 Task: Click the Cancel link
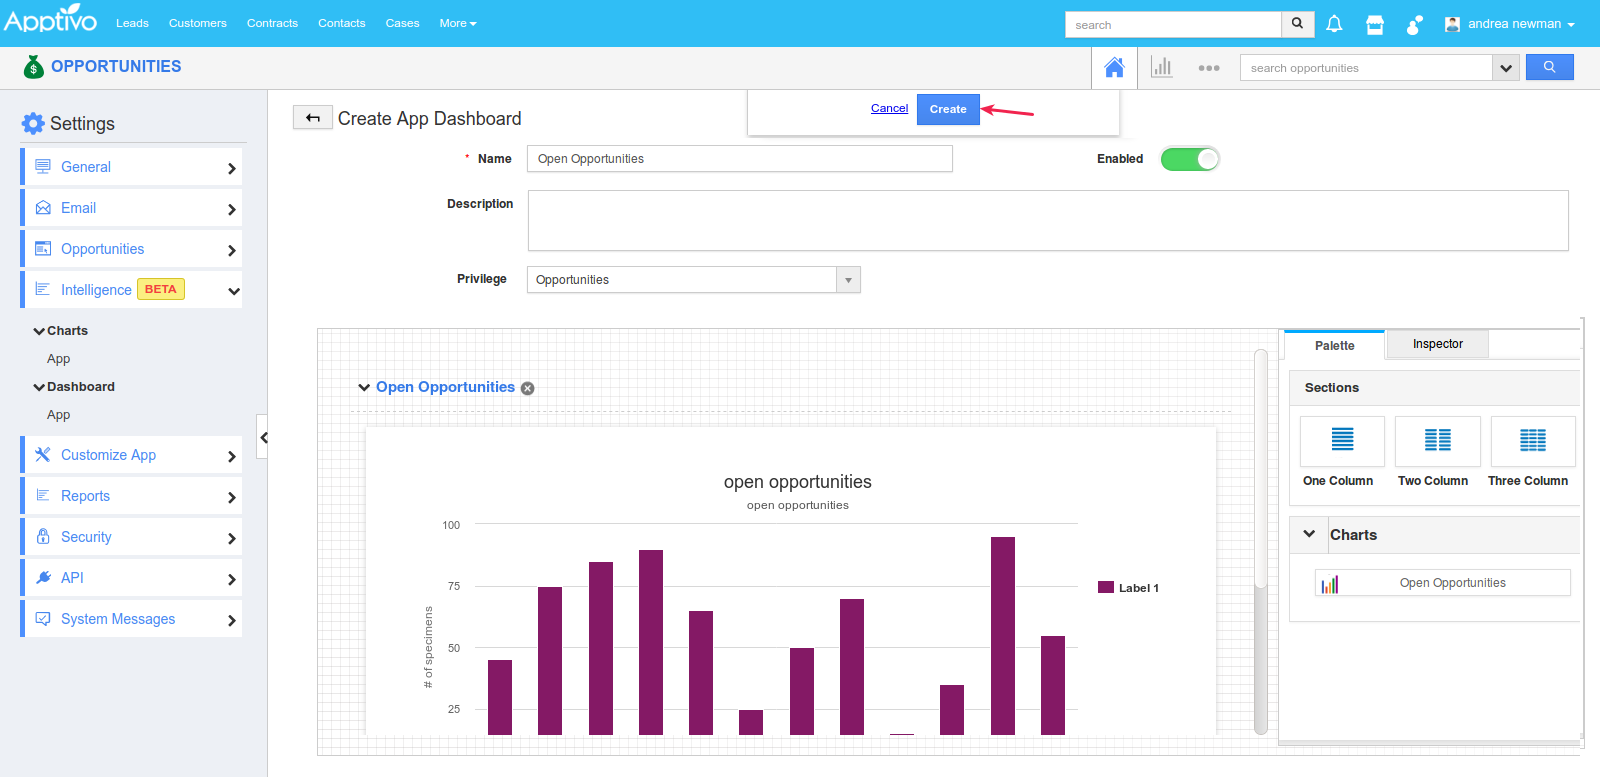click(889, 108)
